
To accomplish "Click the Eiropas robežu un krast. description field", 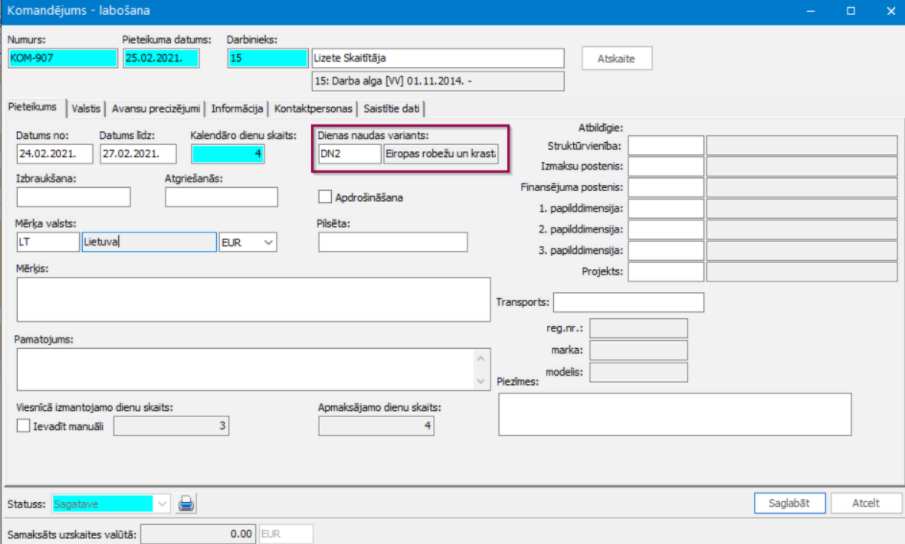I will 442,154.
